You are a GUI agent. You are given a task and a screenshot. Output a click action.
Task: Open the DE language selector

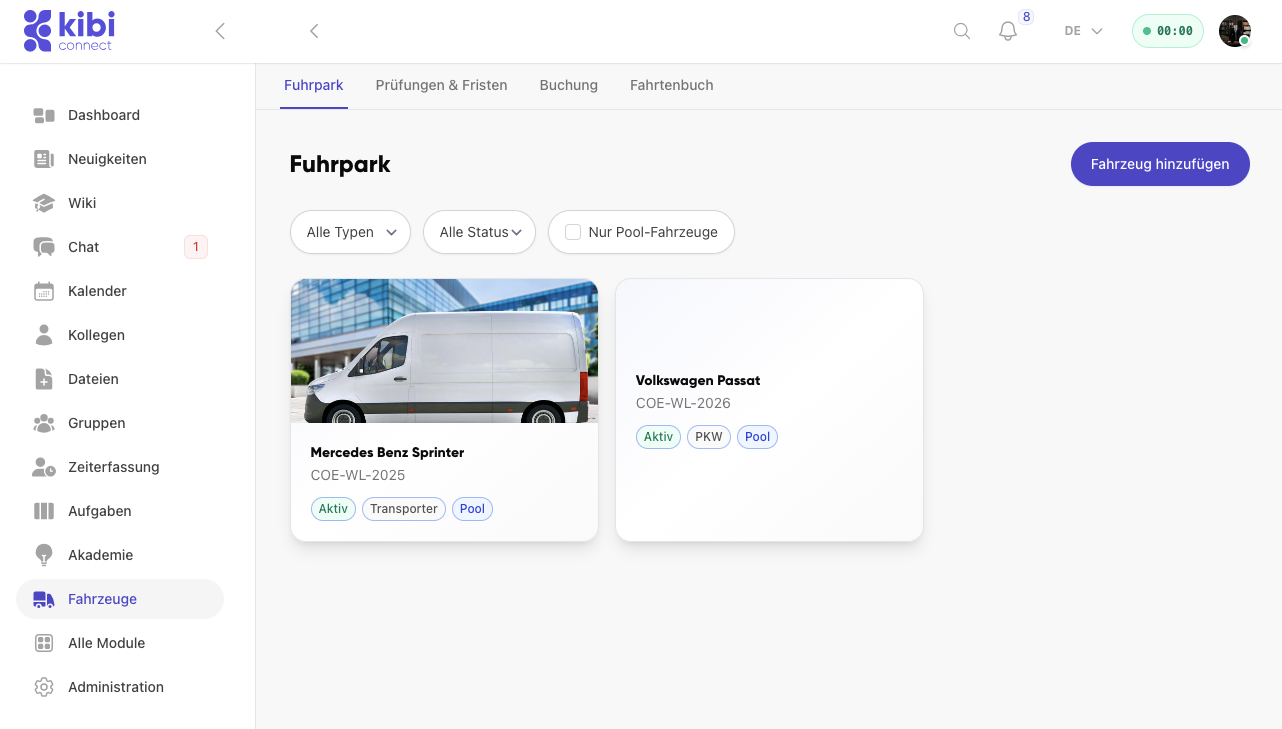click(x=1081, y=31)
